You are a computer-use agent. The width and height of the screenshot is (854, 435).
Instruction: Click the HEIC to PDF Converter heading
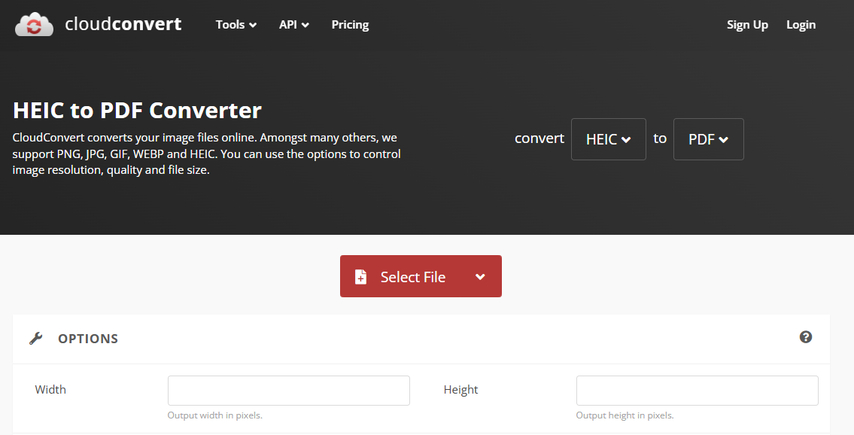(137, 111)
